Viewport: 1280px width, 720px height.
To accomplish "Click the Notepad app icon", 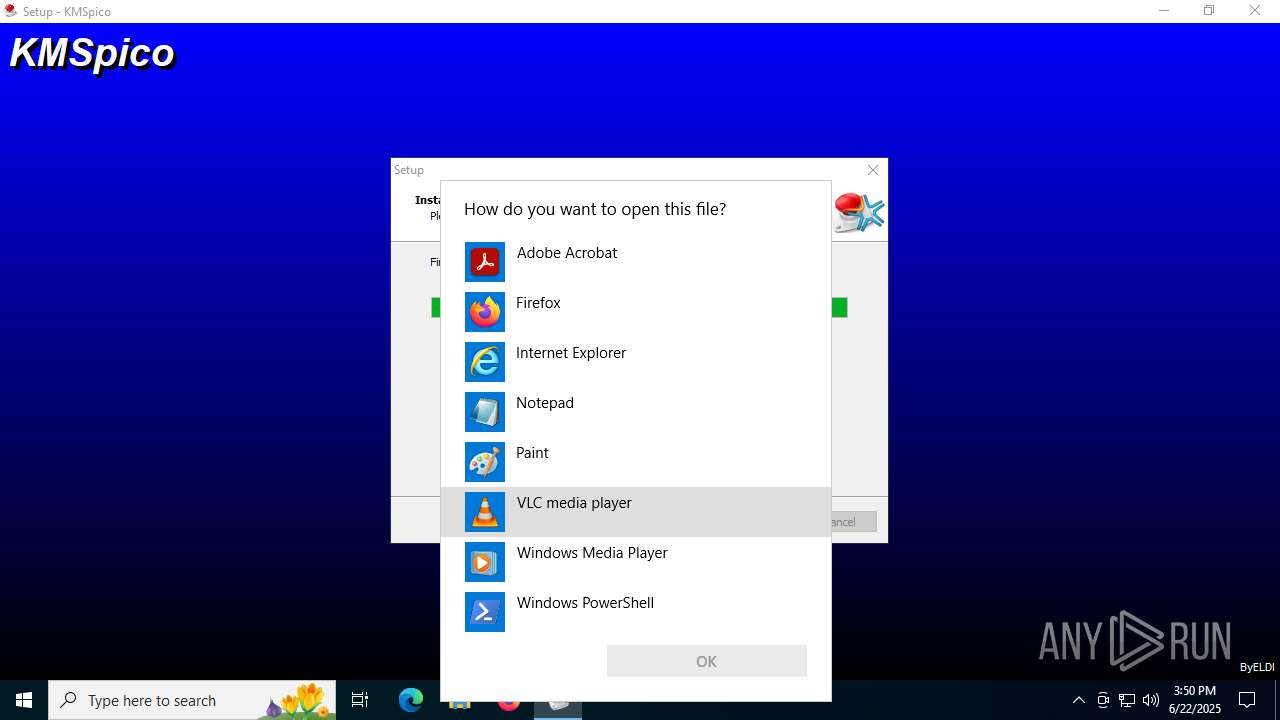I will [x=485, y=412].
